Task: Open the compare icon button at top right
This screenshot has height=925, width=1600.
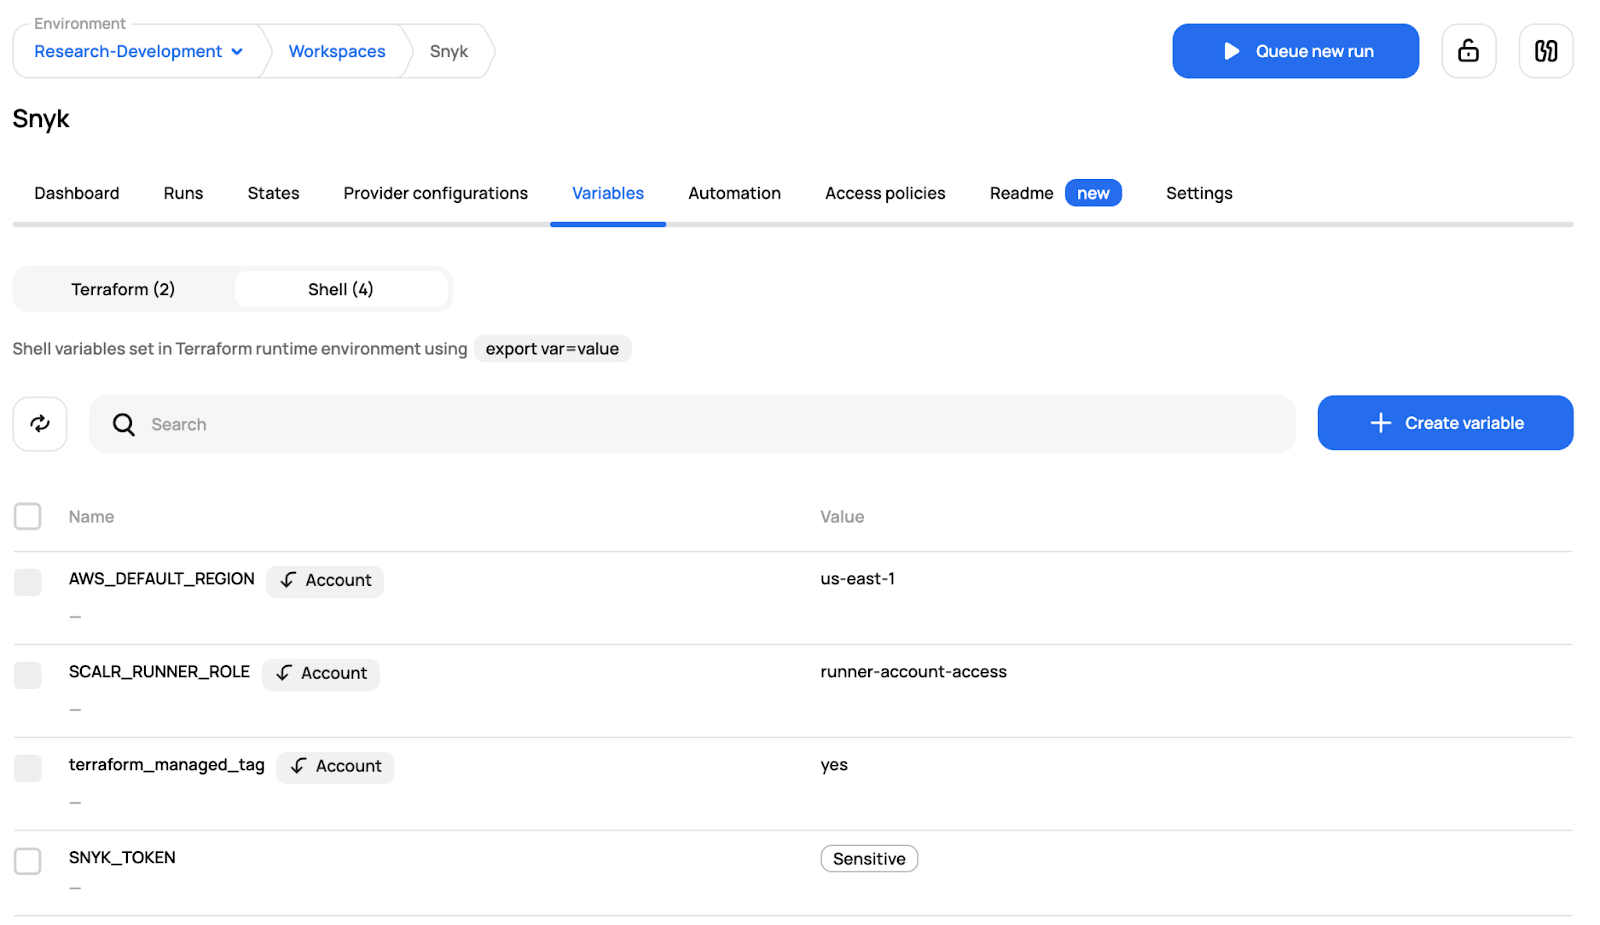Action: pyautogui.click(x=1546, y=51)
